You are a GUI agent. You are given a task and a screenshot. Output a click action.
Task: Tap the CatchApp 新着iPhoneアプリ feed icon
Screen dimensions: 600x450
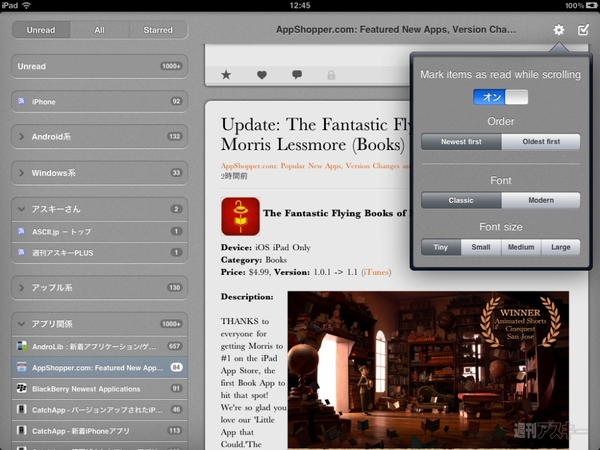click(x=22, y=430)
